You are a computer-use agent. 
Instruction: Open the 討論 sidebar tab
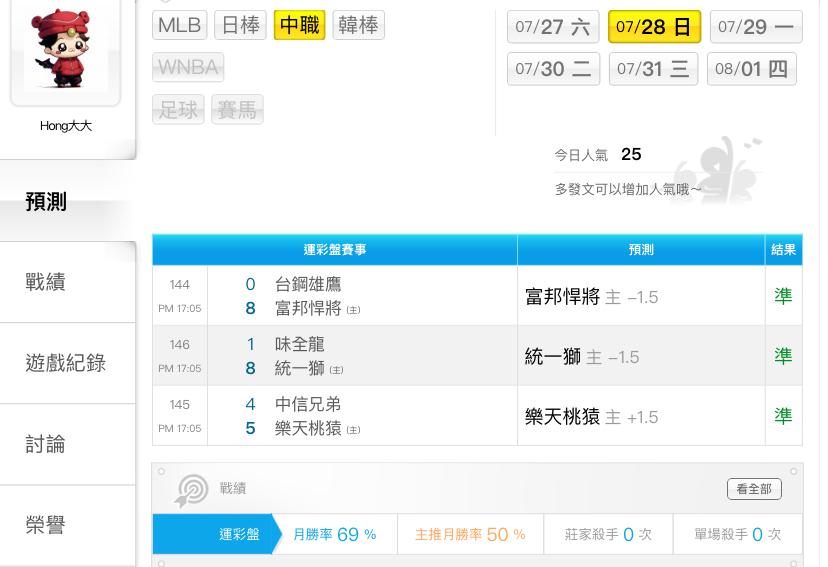point(68,445)
